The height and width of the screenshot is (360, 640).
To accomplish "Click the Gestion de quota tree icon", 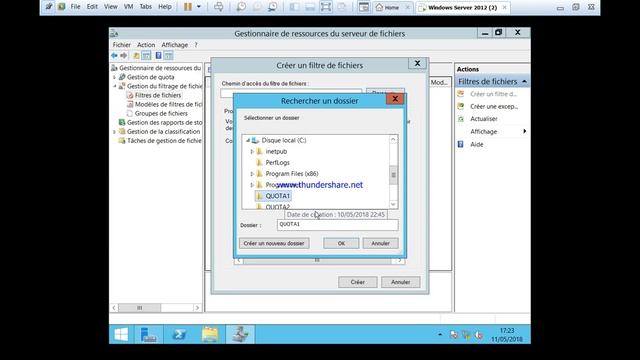I will pyautogui.click(x=122, y=77).
